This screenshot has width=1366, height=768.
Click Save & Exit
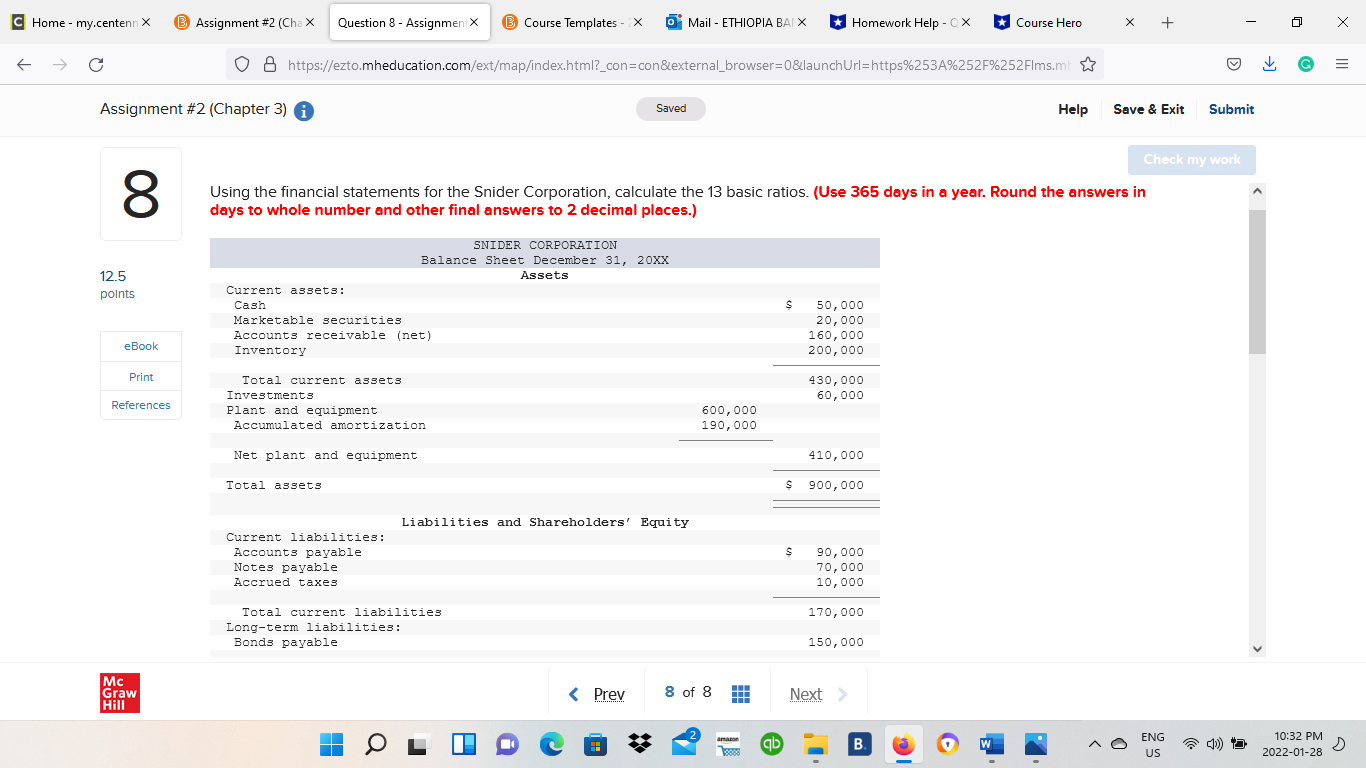click(1149, 110)
